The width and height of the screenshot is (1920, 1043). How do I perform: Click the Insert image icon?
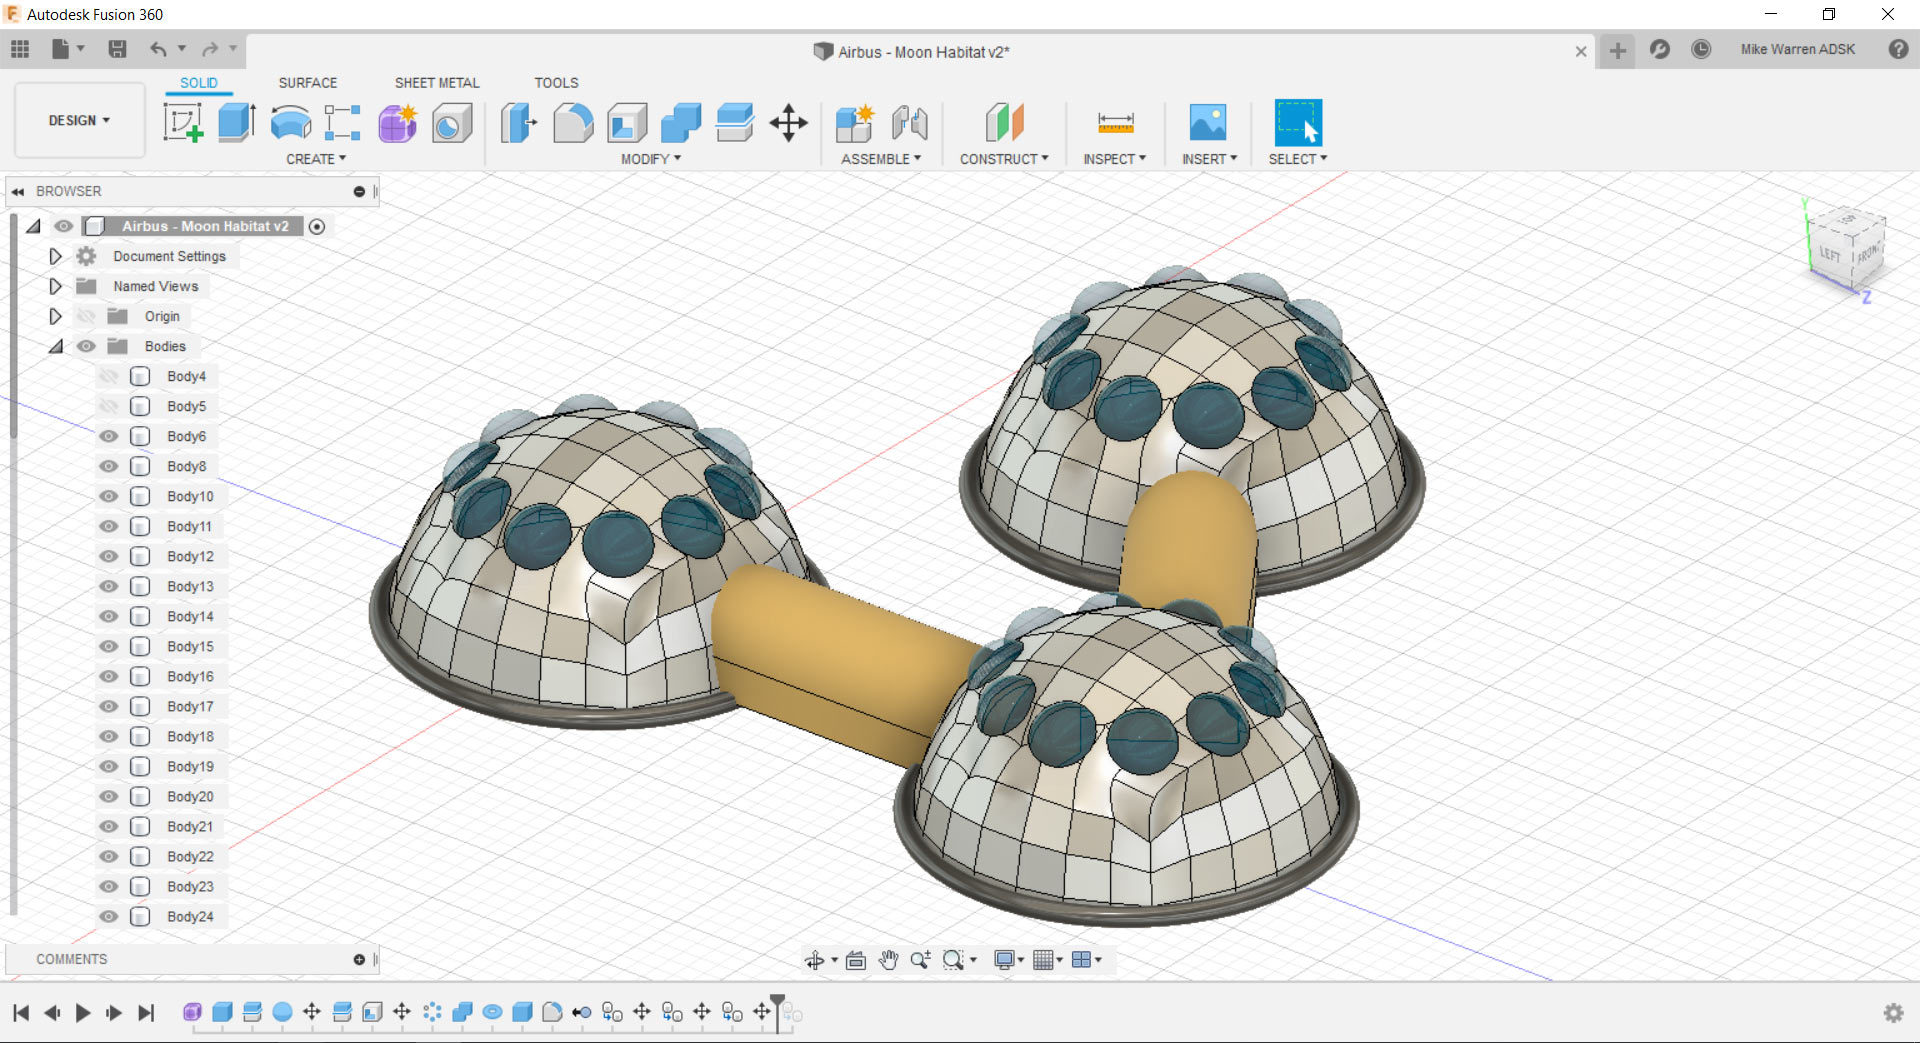1208,123
